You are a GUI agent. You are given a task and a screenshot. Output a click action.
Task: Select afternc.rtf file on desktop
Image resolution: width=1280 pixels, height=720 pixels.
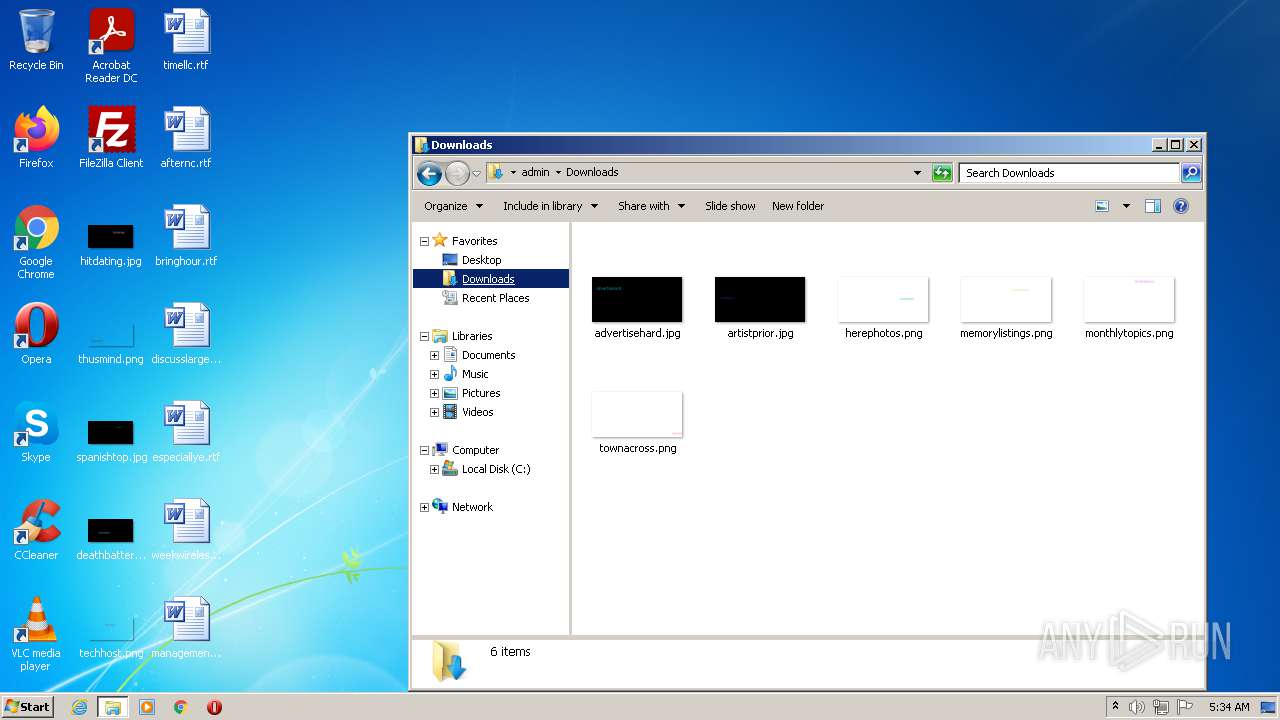[186, 137]
